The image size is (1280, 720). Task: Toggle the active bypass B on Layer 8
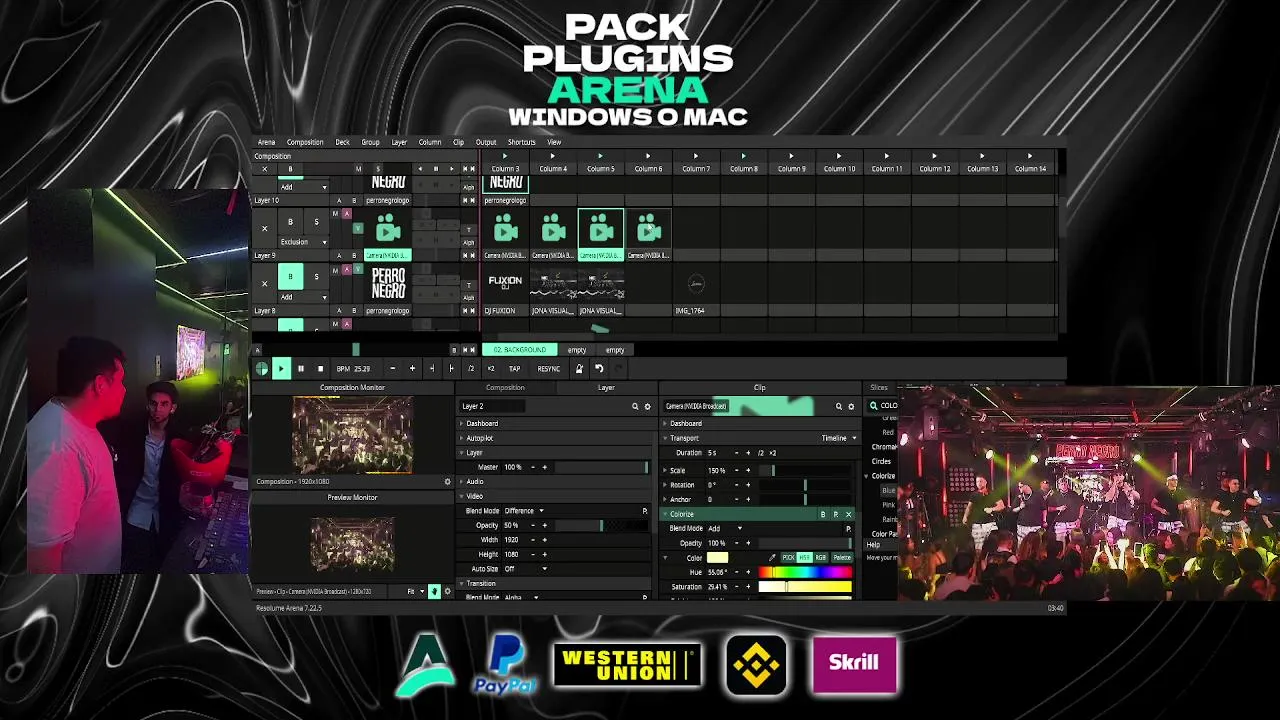click(290, 276)
